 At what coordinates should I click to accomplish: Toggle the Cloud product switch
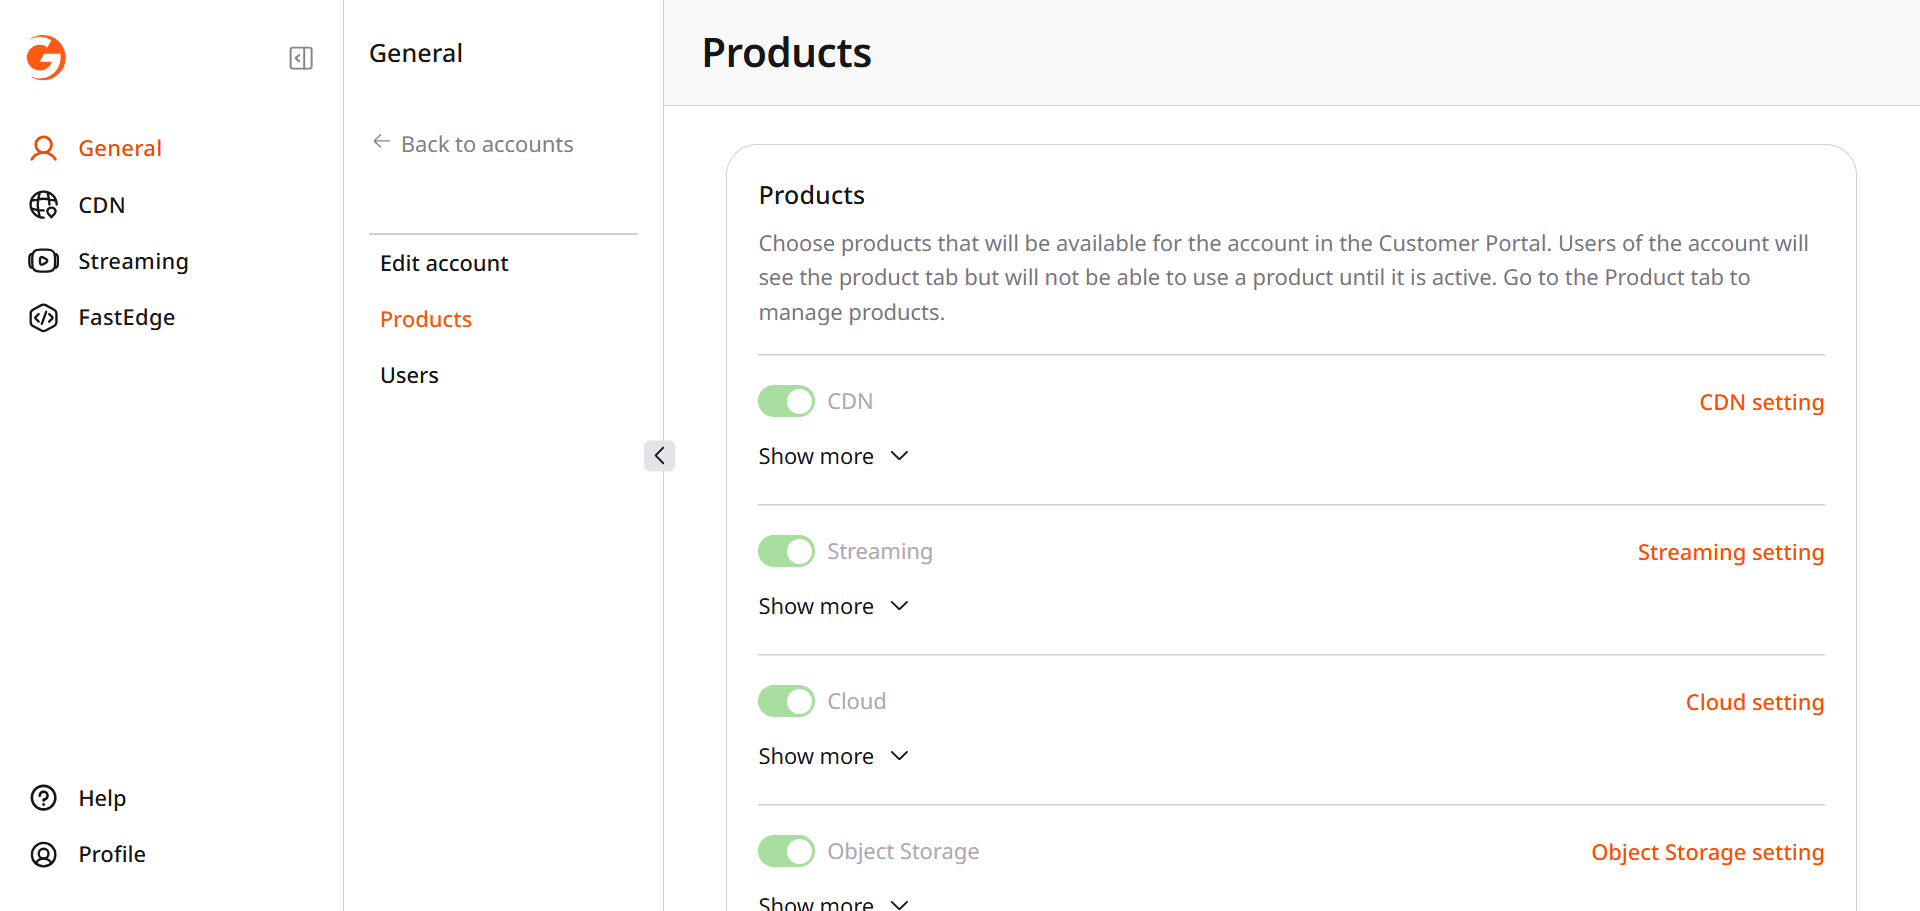coord(786,701)
